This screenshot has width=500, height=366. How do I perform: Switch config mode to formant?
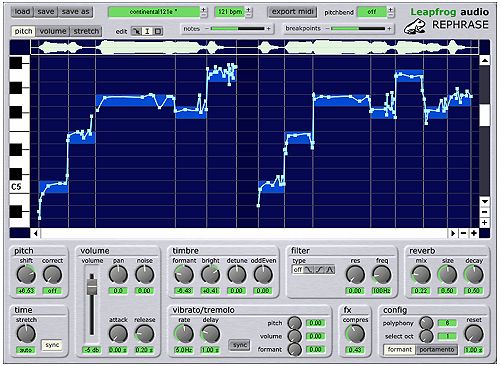pos(399,350)
